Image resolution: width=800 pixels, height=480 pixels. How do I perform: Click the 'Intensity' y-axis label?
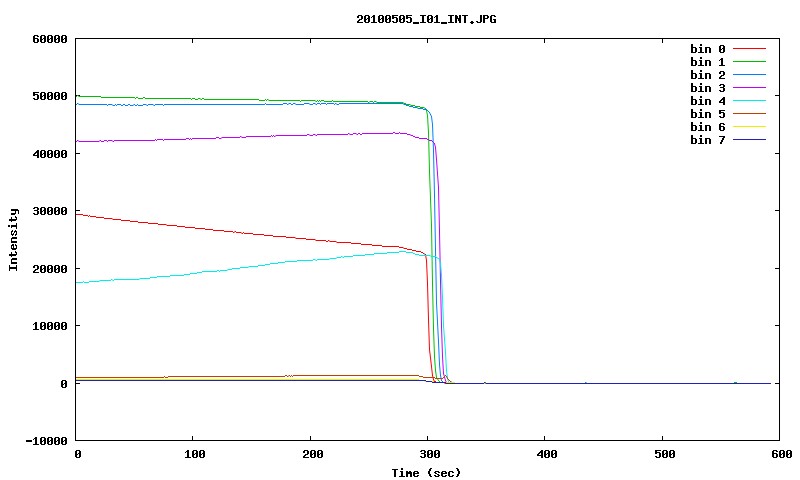tap(13, 239)
